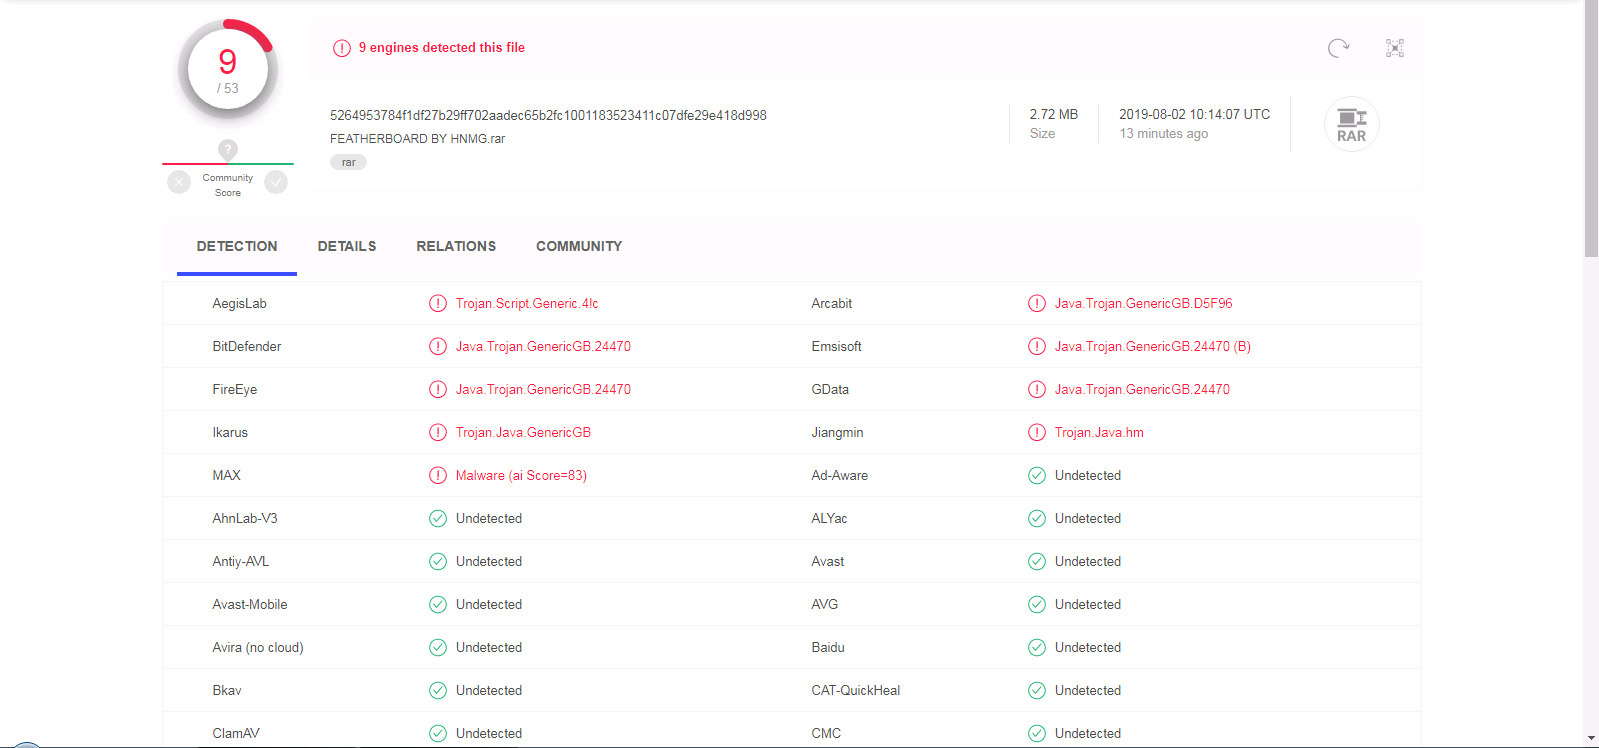
Task: Click the reanalyze file refresh icon
Action: 1338,48
